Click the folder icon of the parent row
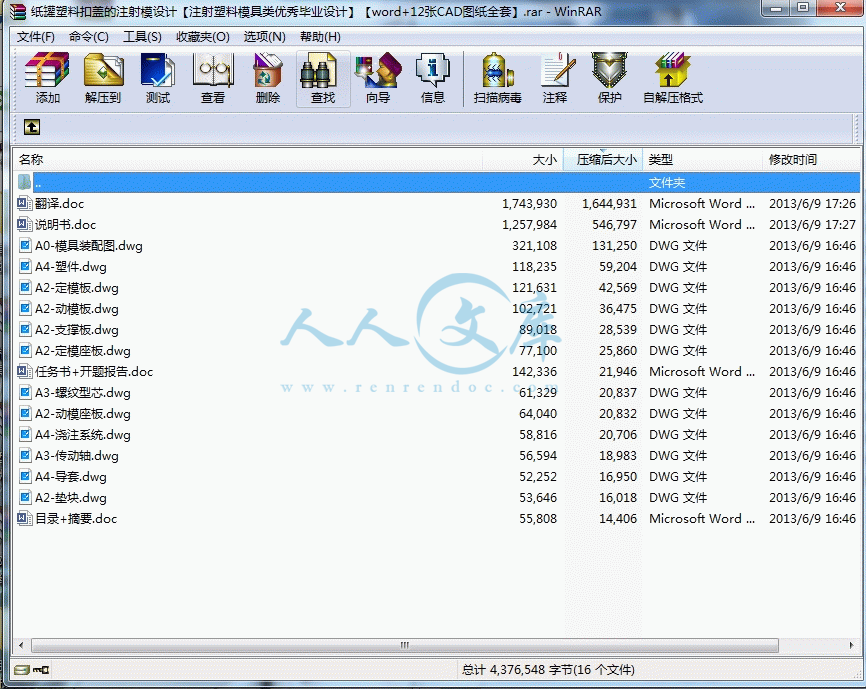Viewport: 866px width, 689px height. click(x=24, y=182)
